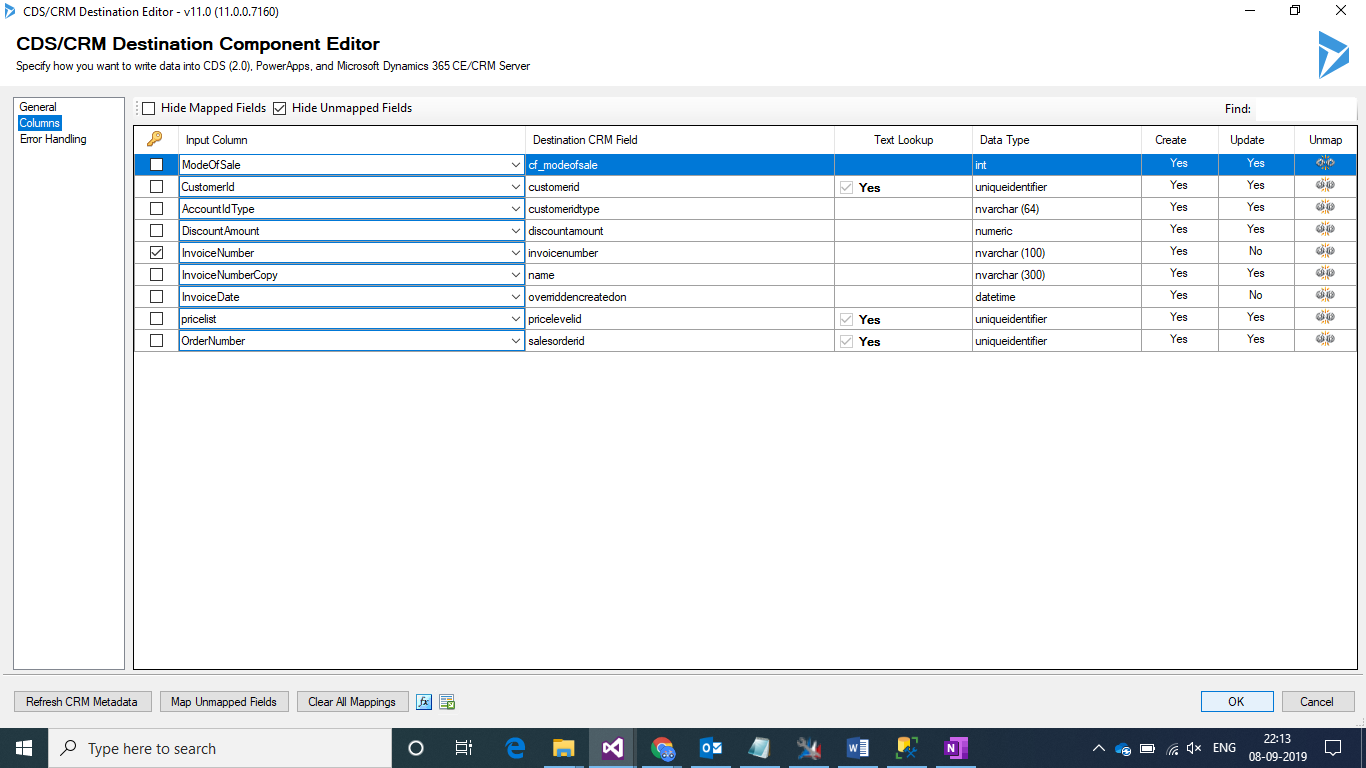1366x768 pixels.
Task: Toggle Text Lookup checkbox for pricelevelid
Action: tap(847, 319)
